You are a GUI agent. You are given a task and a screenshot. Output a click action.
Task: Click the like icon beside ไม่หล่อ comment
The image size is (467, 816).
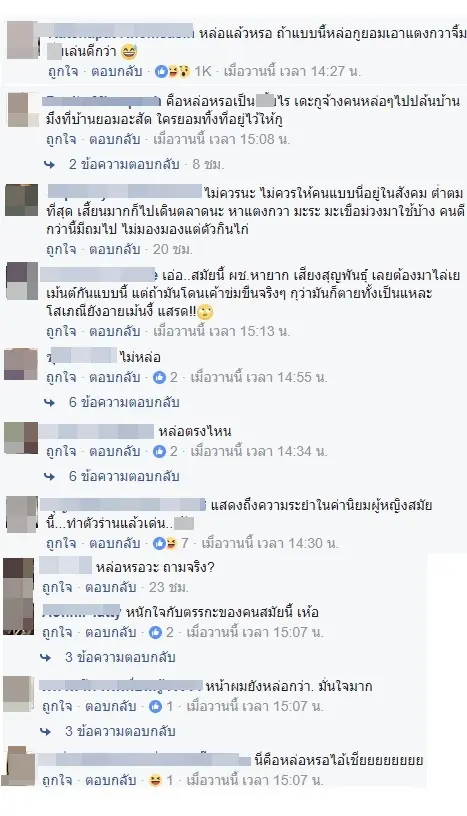coord(159,377)
